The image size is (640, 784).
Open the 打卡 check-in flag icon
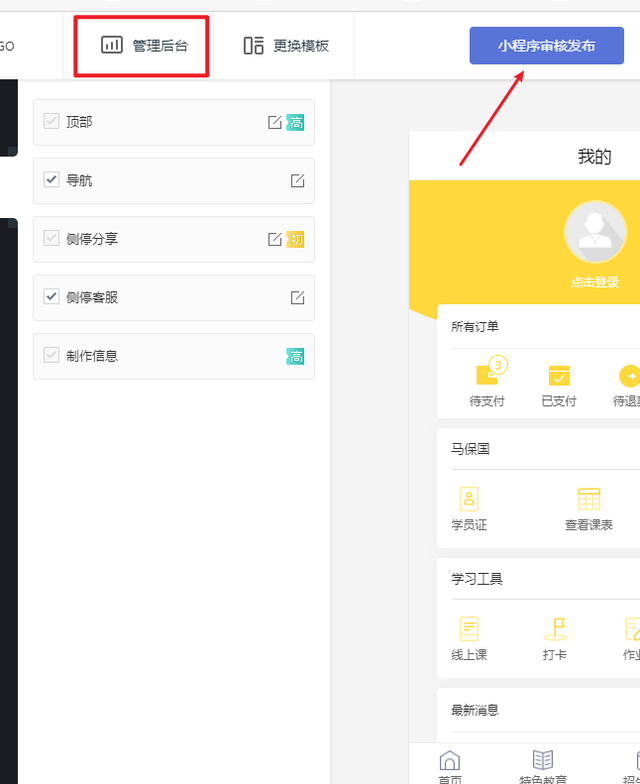(555, 628)
